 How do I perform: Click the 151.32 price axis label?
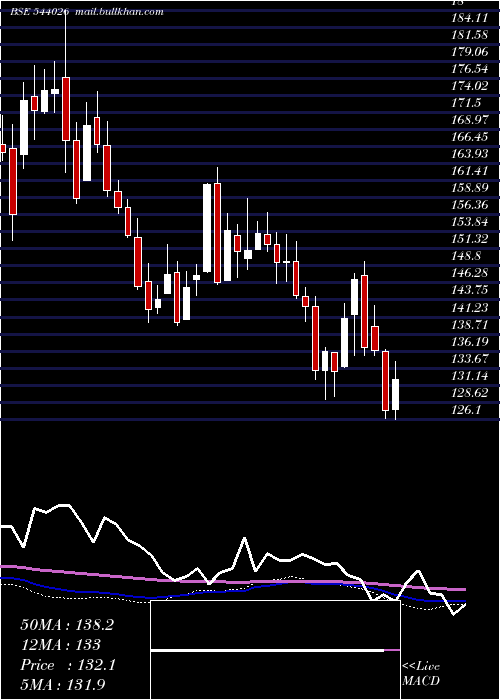point(470,239)
